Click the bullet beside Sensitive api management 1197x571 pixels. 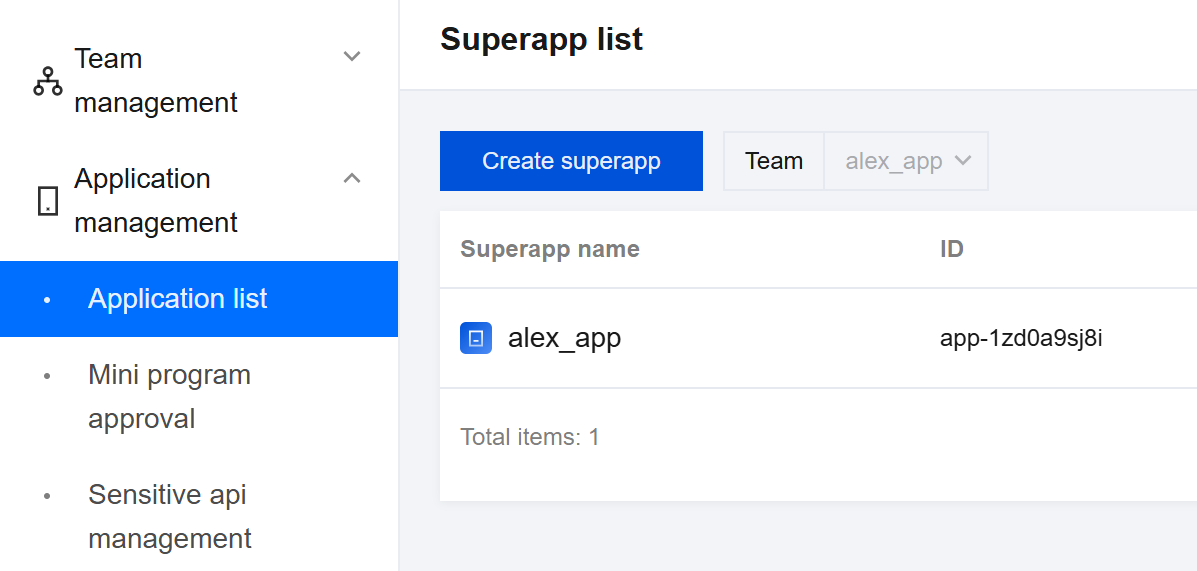tap(46, 496)
